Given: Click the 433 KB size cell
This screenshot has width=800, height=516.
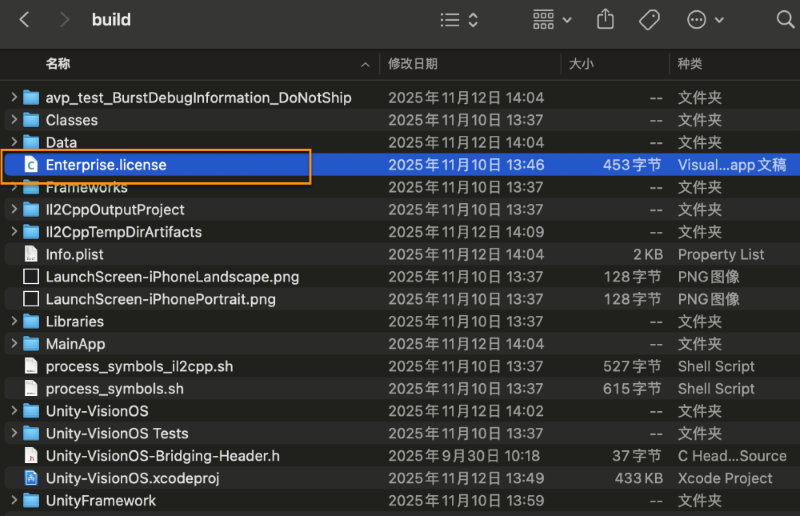Looking at the screenshot, I should 639,478.
